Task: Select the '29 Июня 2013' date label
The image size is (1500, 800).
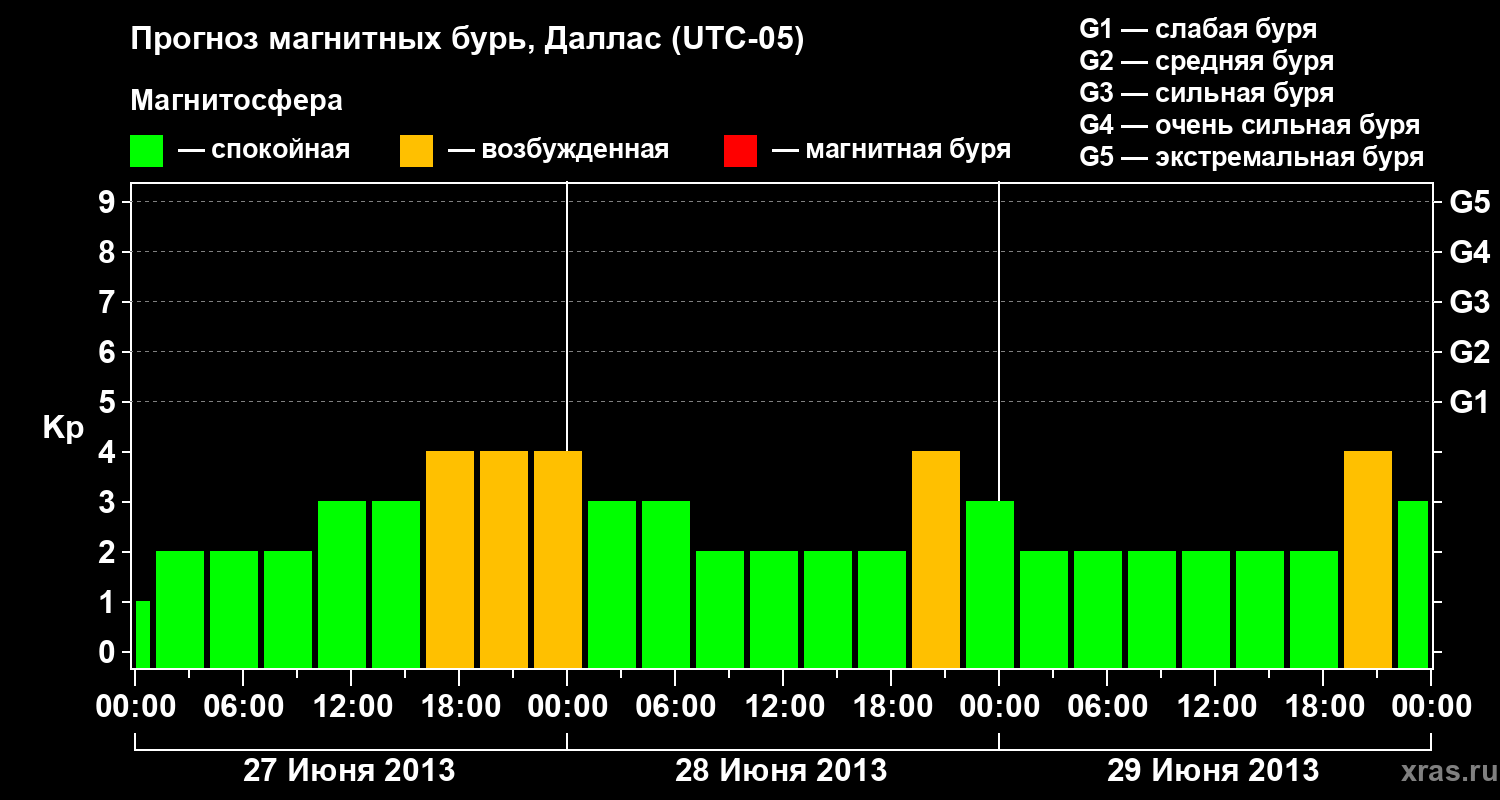Action: coord(1213,771)
